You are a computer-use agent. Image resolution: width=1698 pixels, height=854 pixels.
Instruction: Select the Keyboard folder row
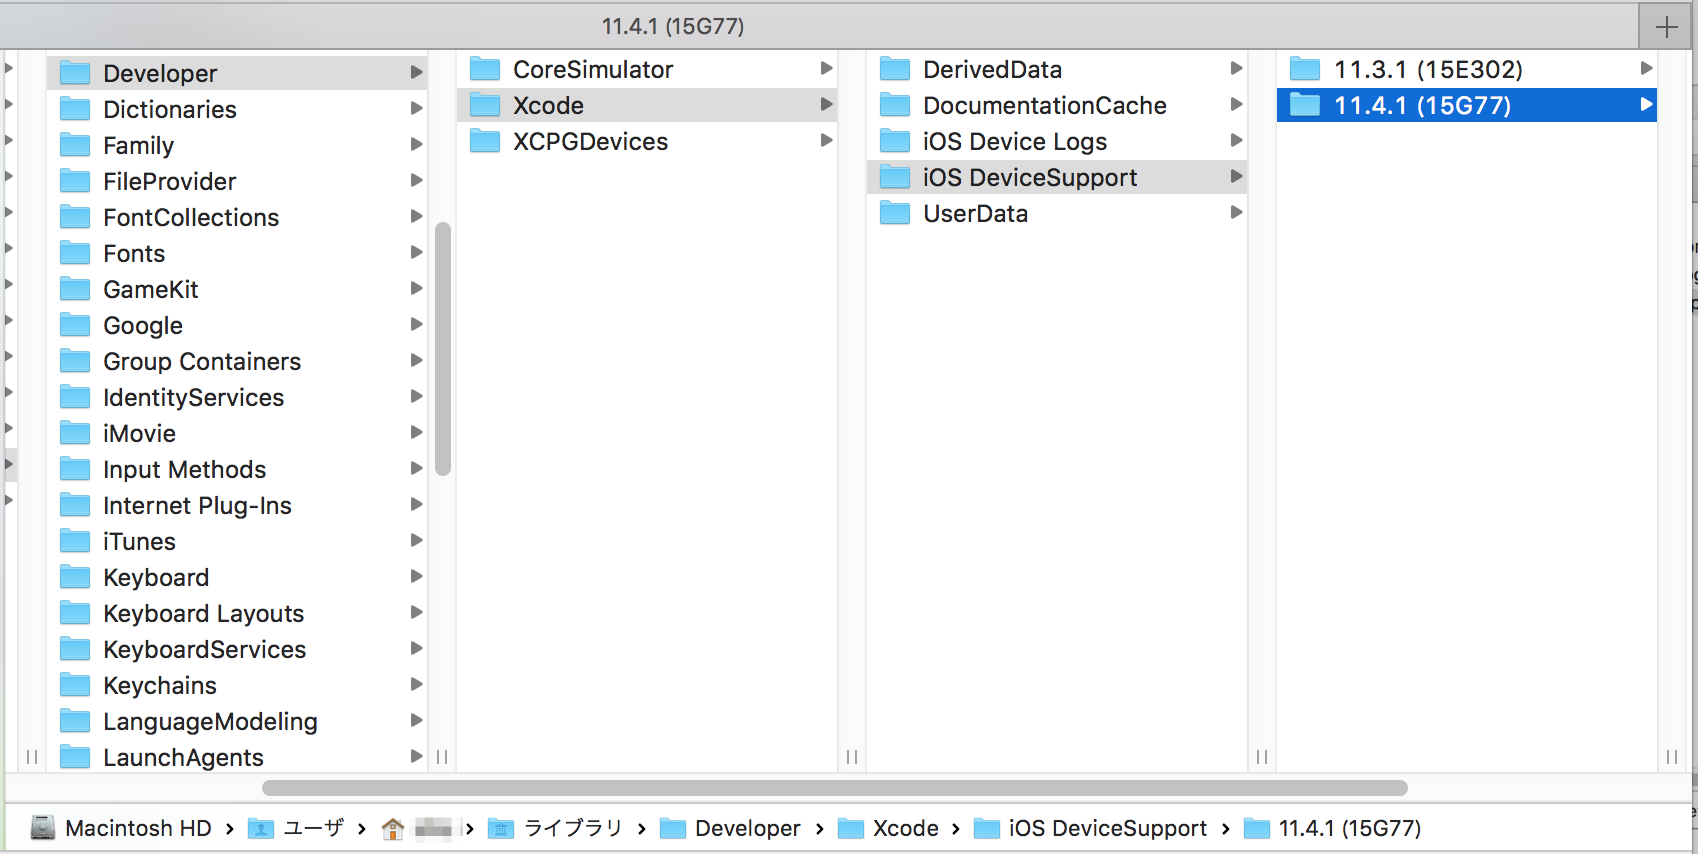(237, 577)
